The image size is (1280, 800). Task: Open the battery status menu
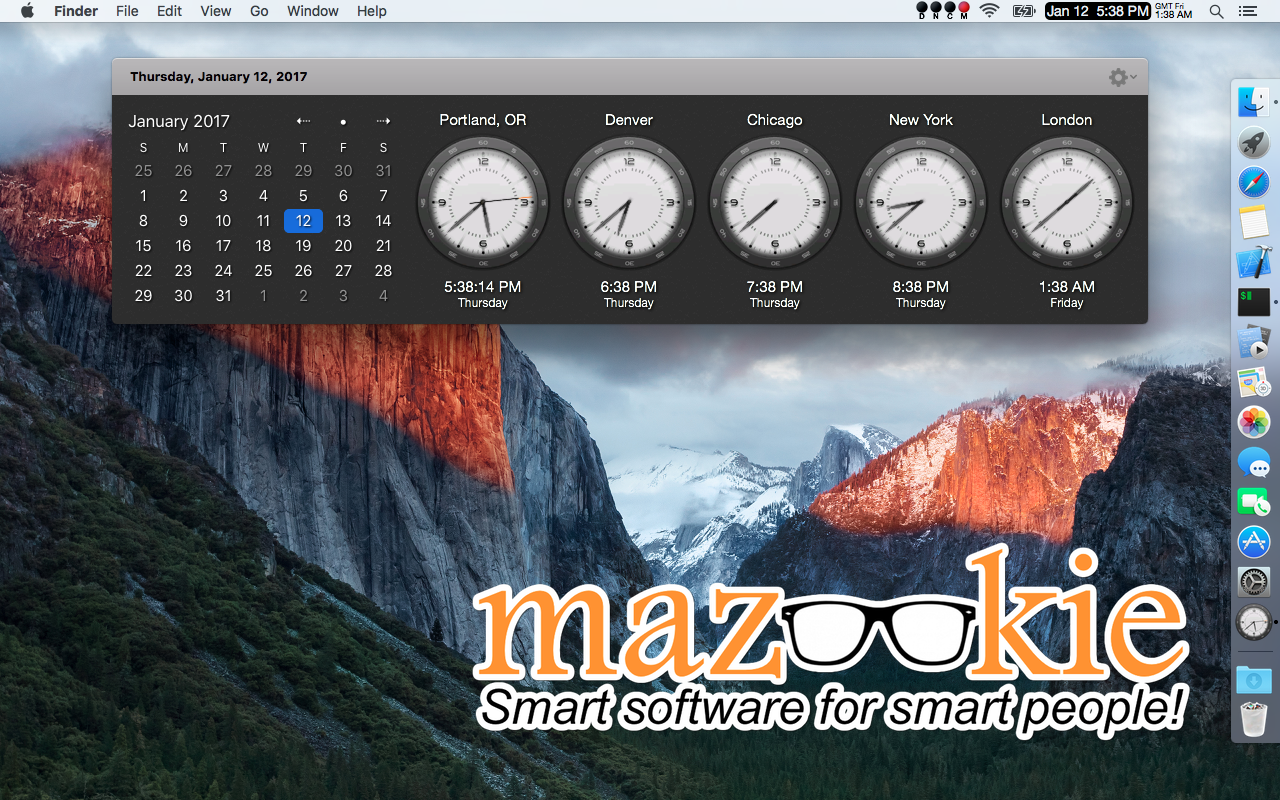coord(1023,11)
